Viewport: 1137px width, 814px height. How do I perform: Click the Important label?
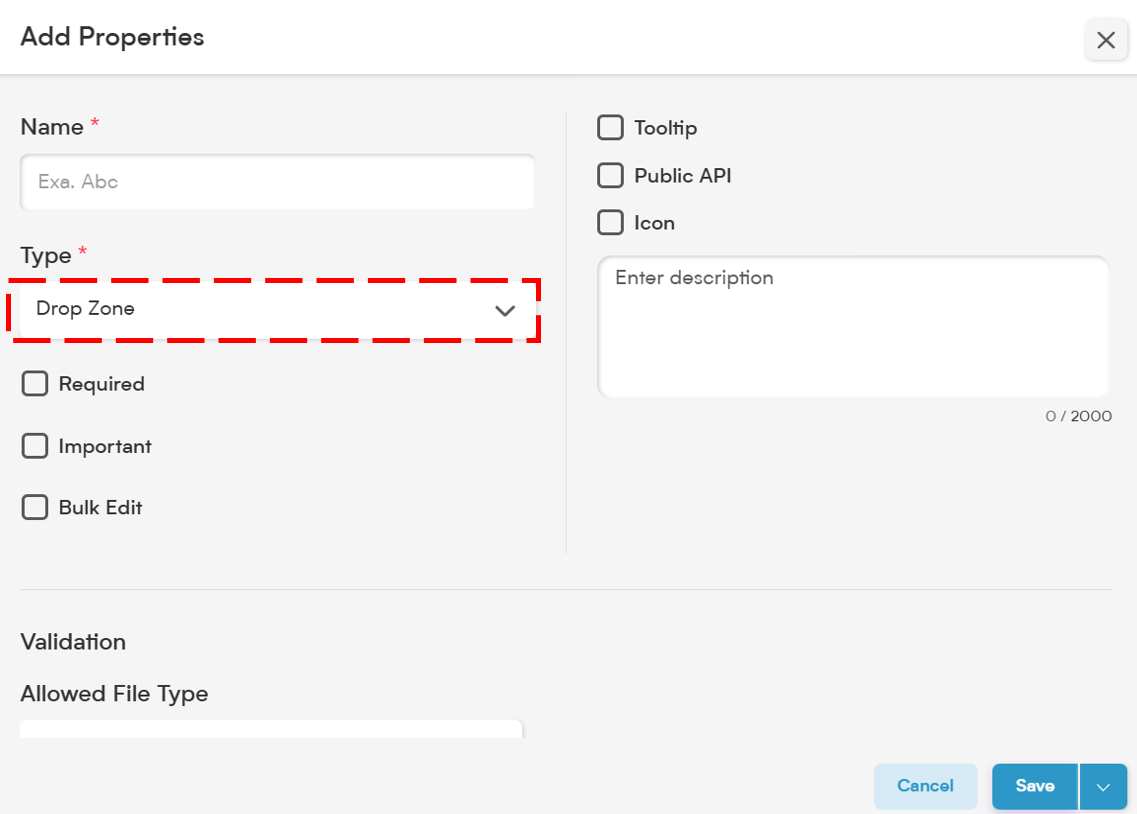click(105, 447)
